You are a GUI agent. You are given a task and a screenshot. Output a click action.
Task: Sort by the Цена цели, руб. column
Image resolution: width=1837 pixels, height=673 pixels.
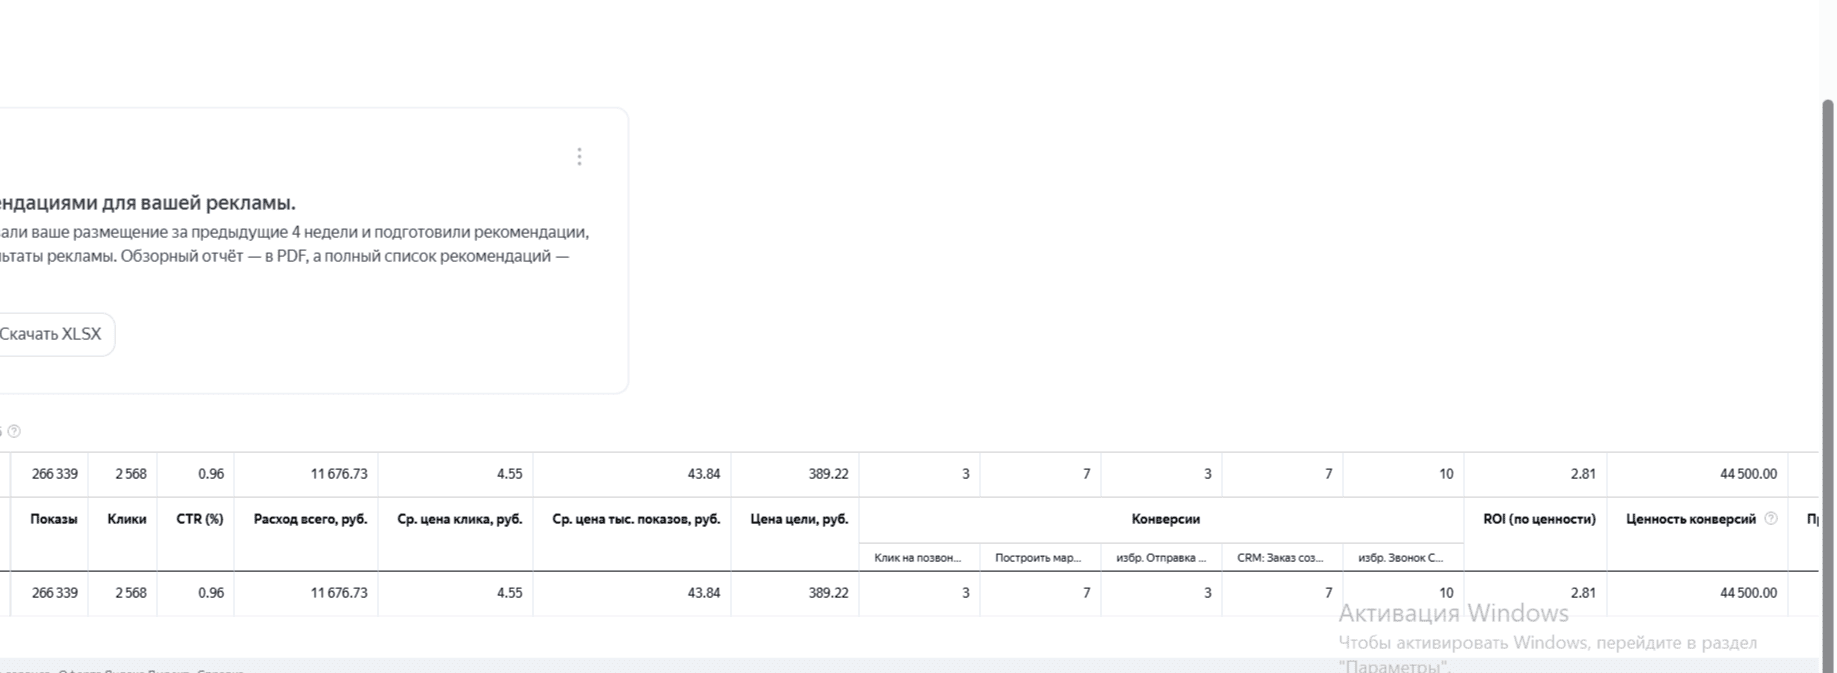pos(799,519)
